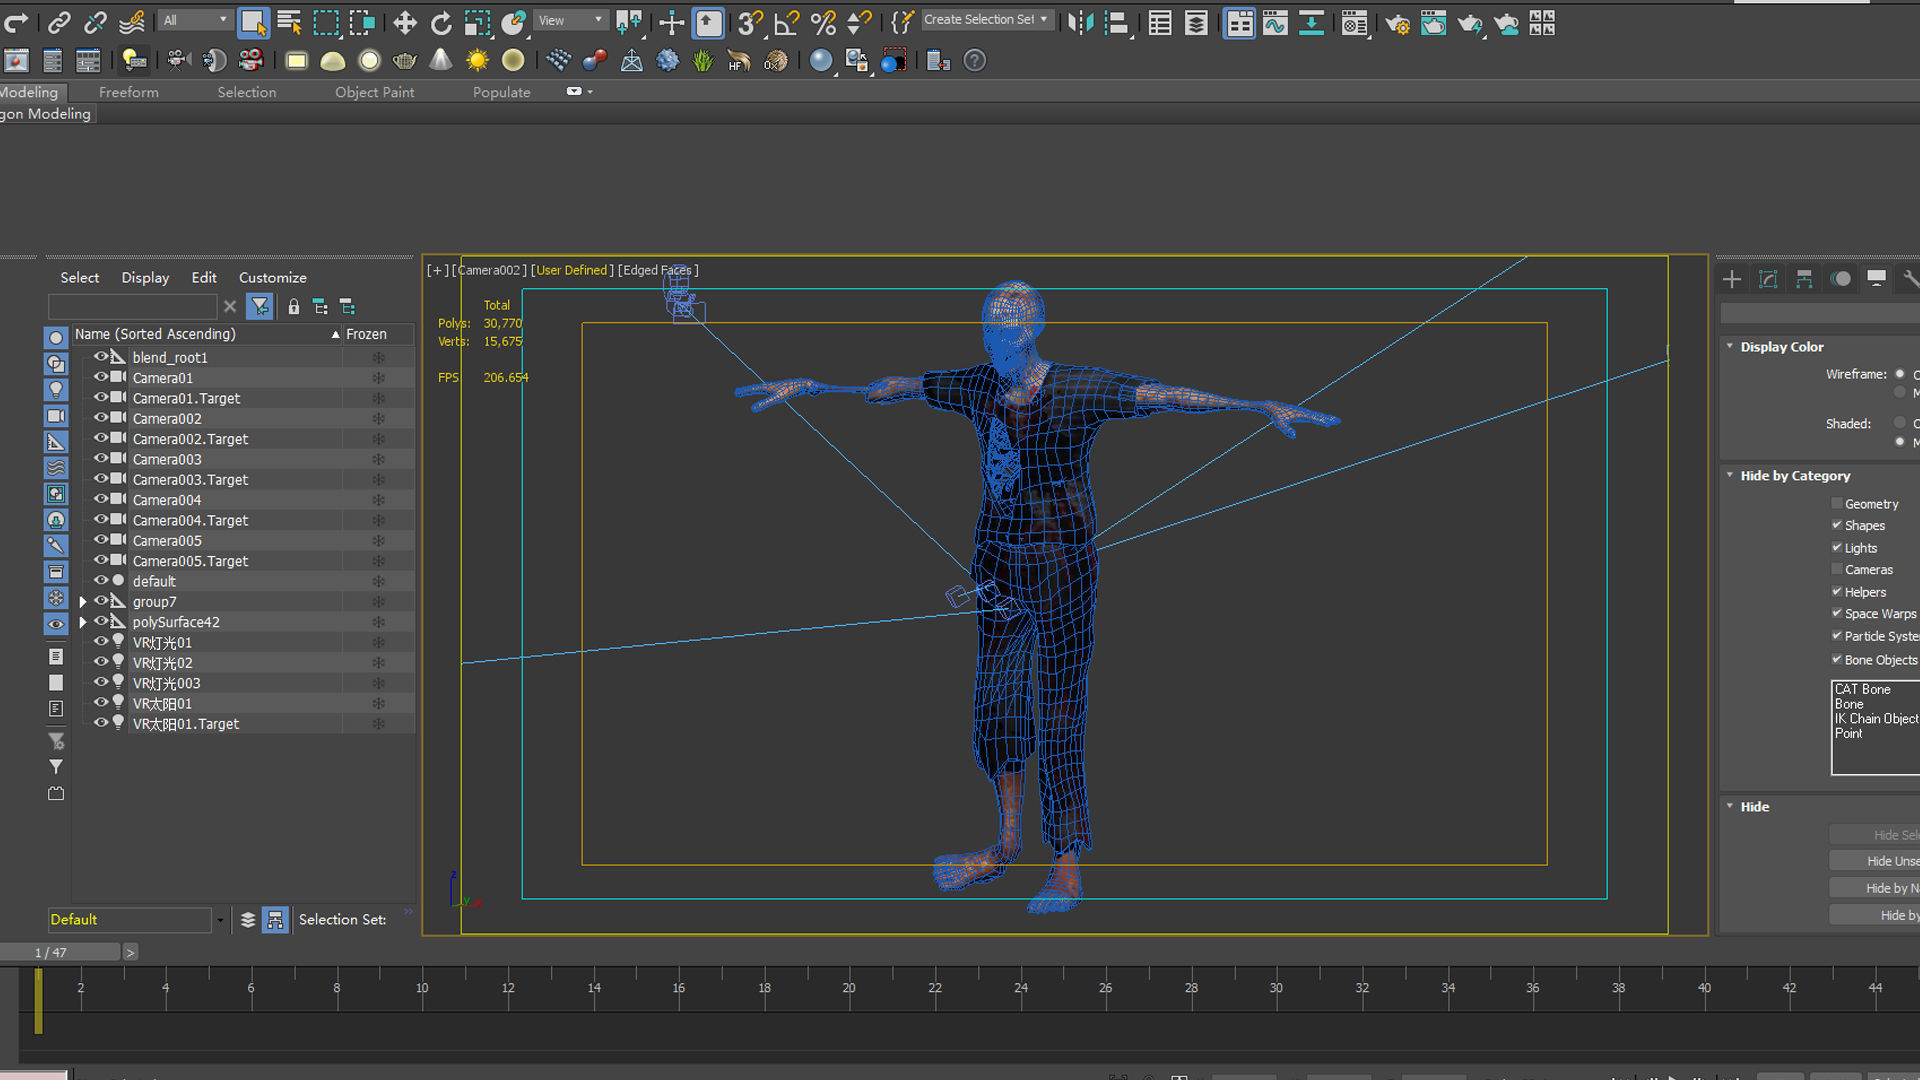Click the Mirror tool icon
Viewport: 1920px width, 1080px height.
(1080, 22)
